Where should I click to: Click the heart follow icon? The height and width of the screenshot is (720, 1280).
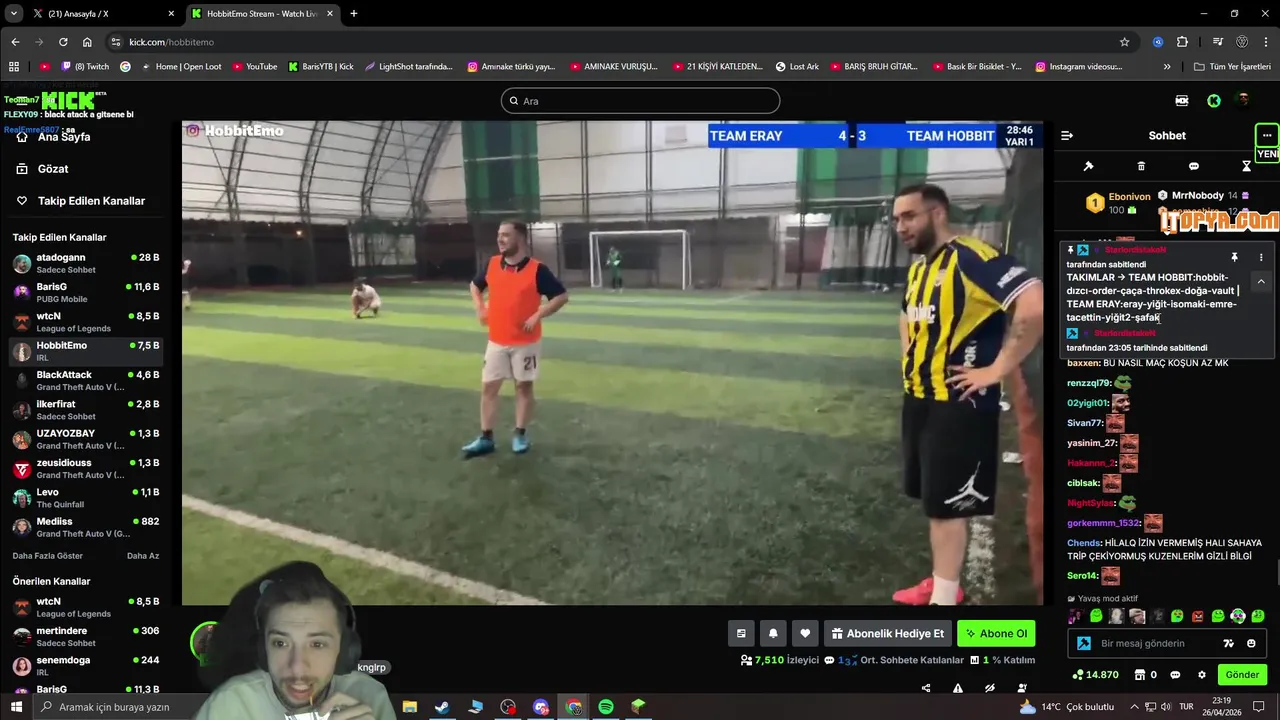coord(805,633)
